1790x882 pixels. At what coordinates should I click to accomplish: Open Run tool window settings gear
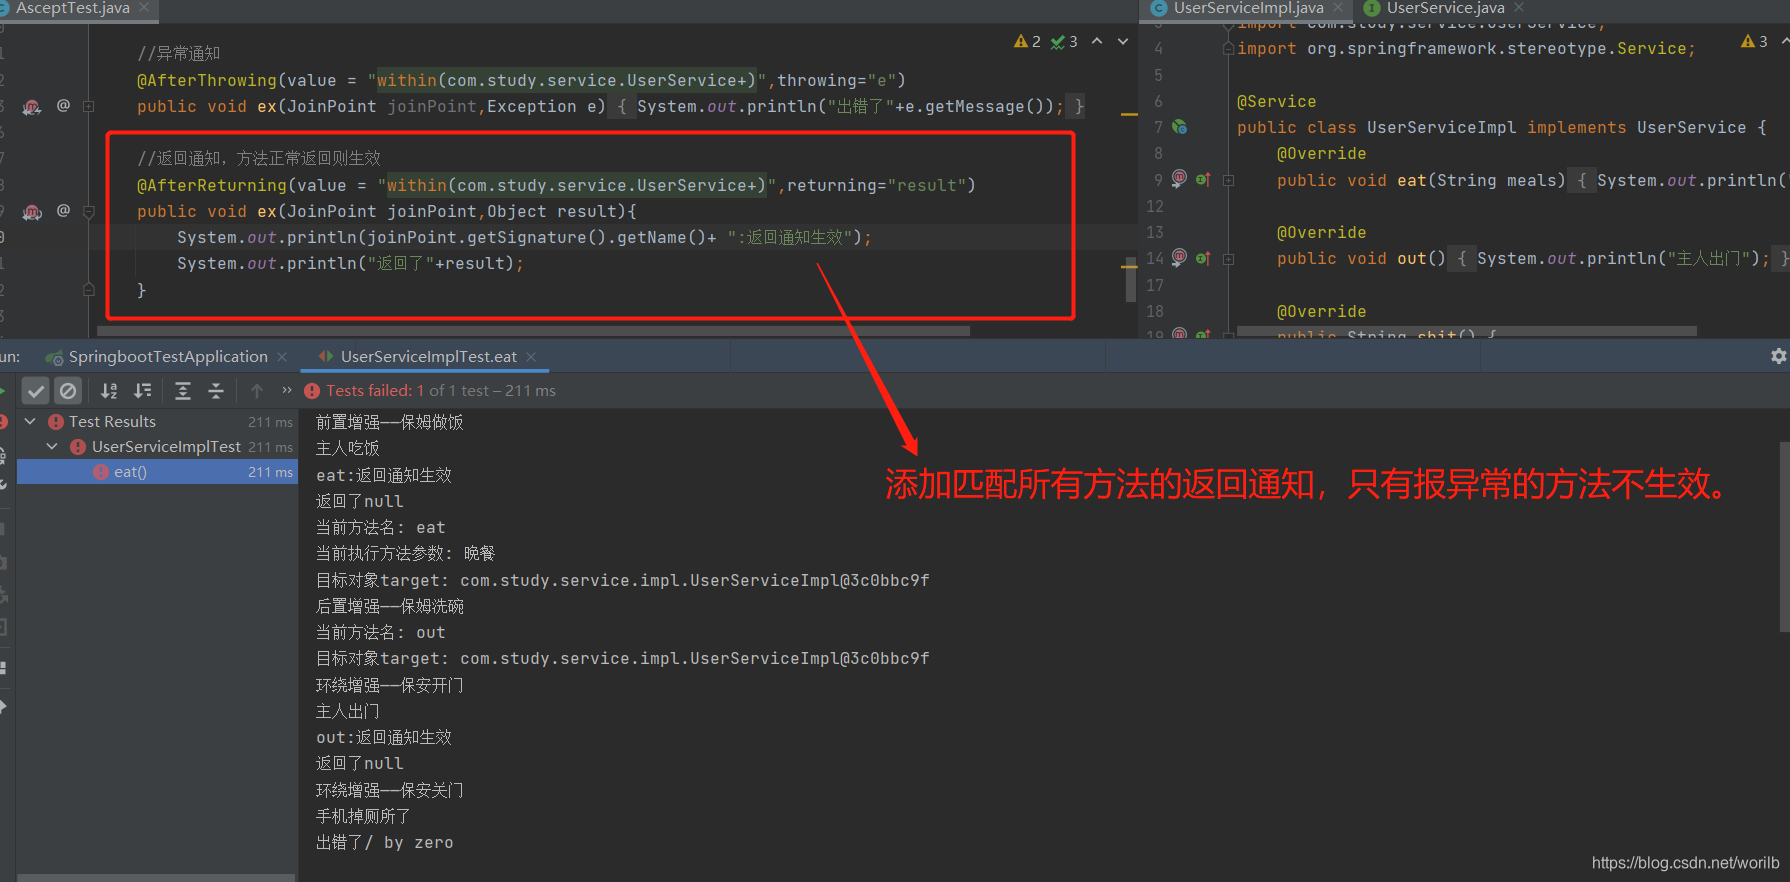click(1778, 356)
